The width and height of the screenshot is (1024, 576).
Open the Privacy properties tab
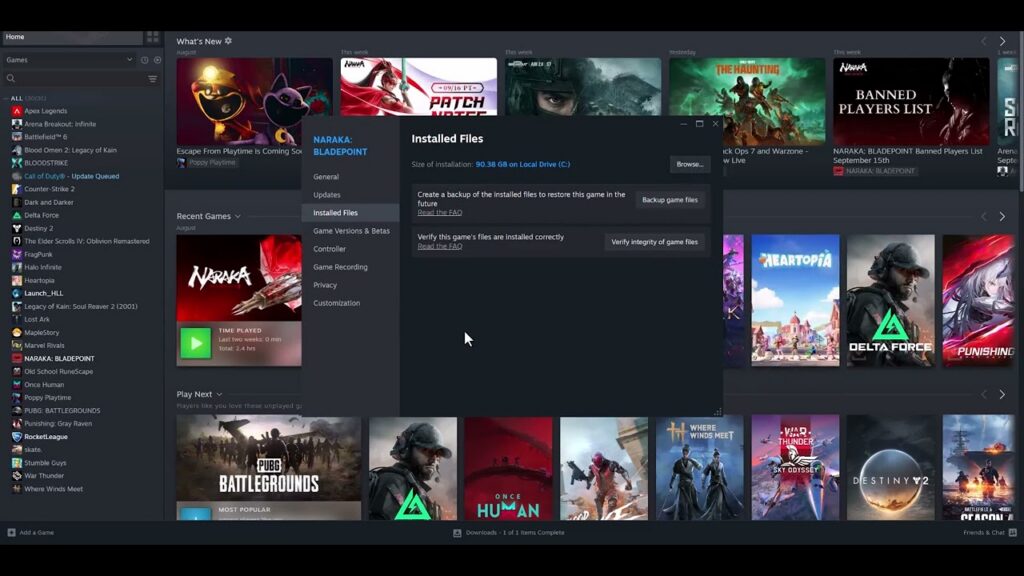click(x=325, y=285)
